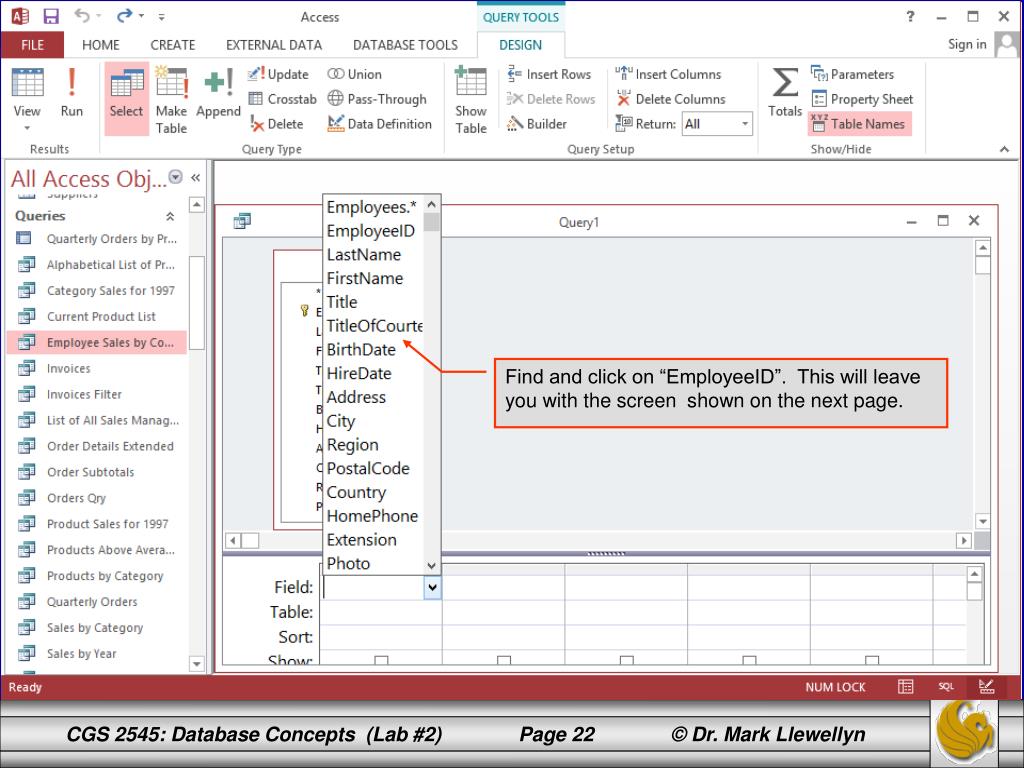1024x768 pixels.
Task: Choose the Union query type
Action: (355, 74)
